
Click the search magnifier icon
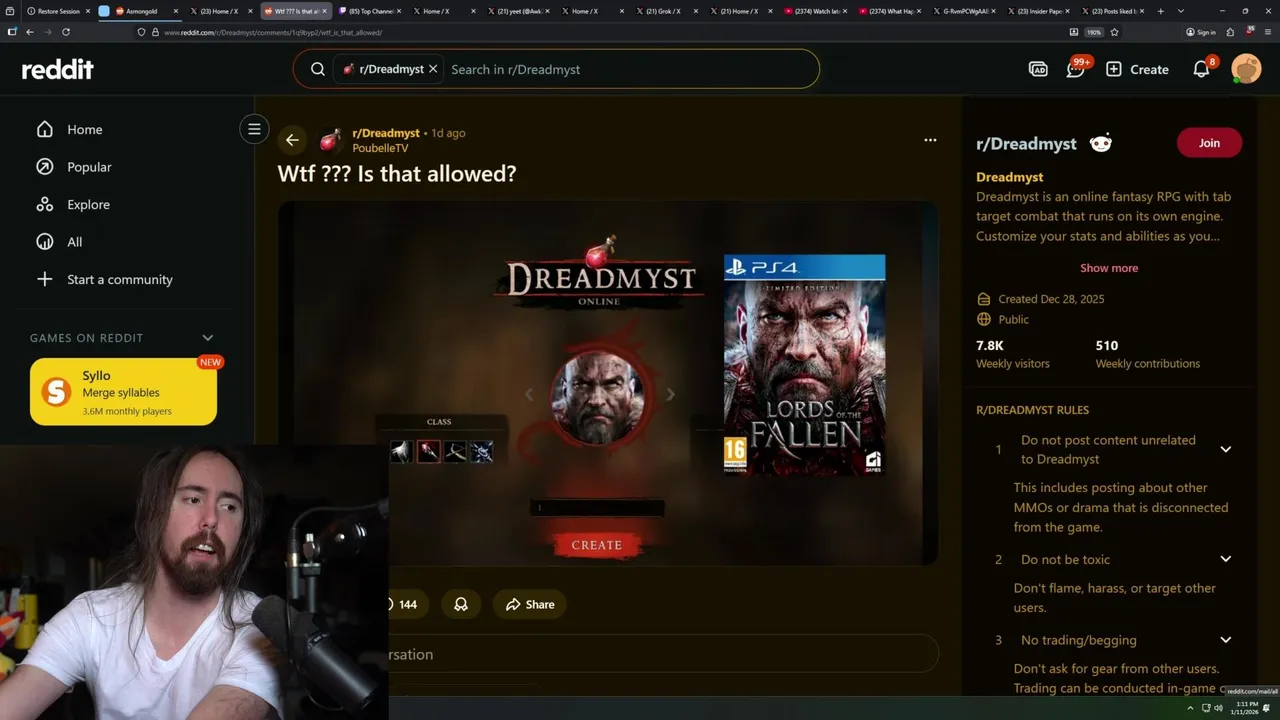(317, 69)
